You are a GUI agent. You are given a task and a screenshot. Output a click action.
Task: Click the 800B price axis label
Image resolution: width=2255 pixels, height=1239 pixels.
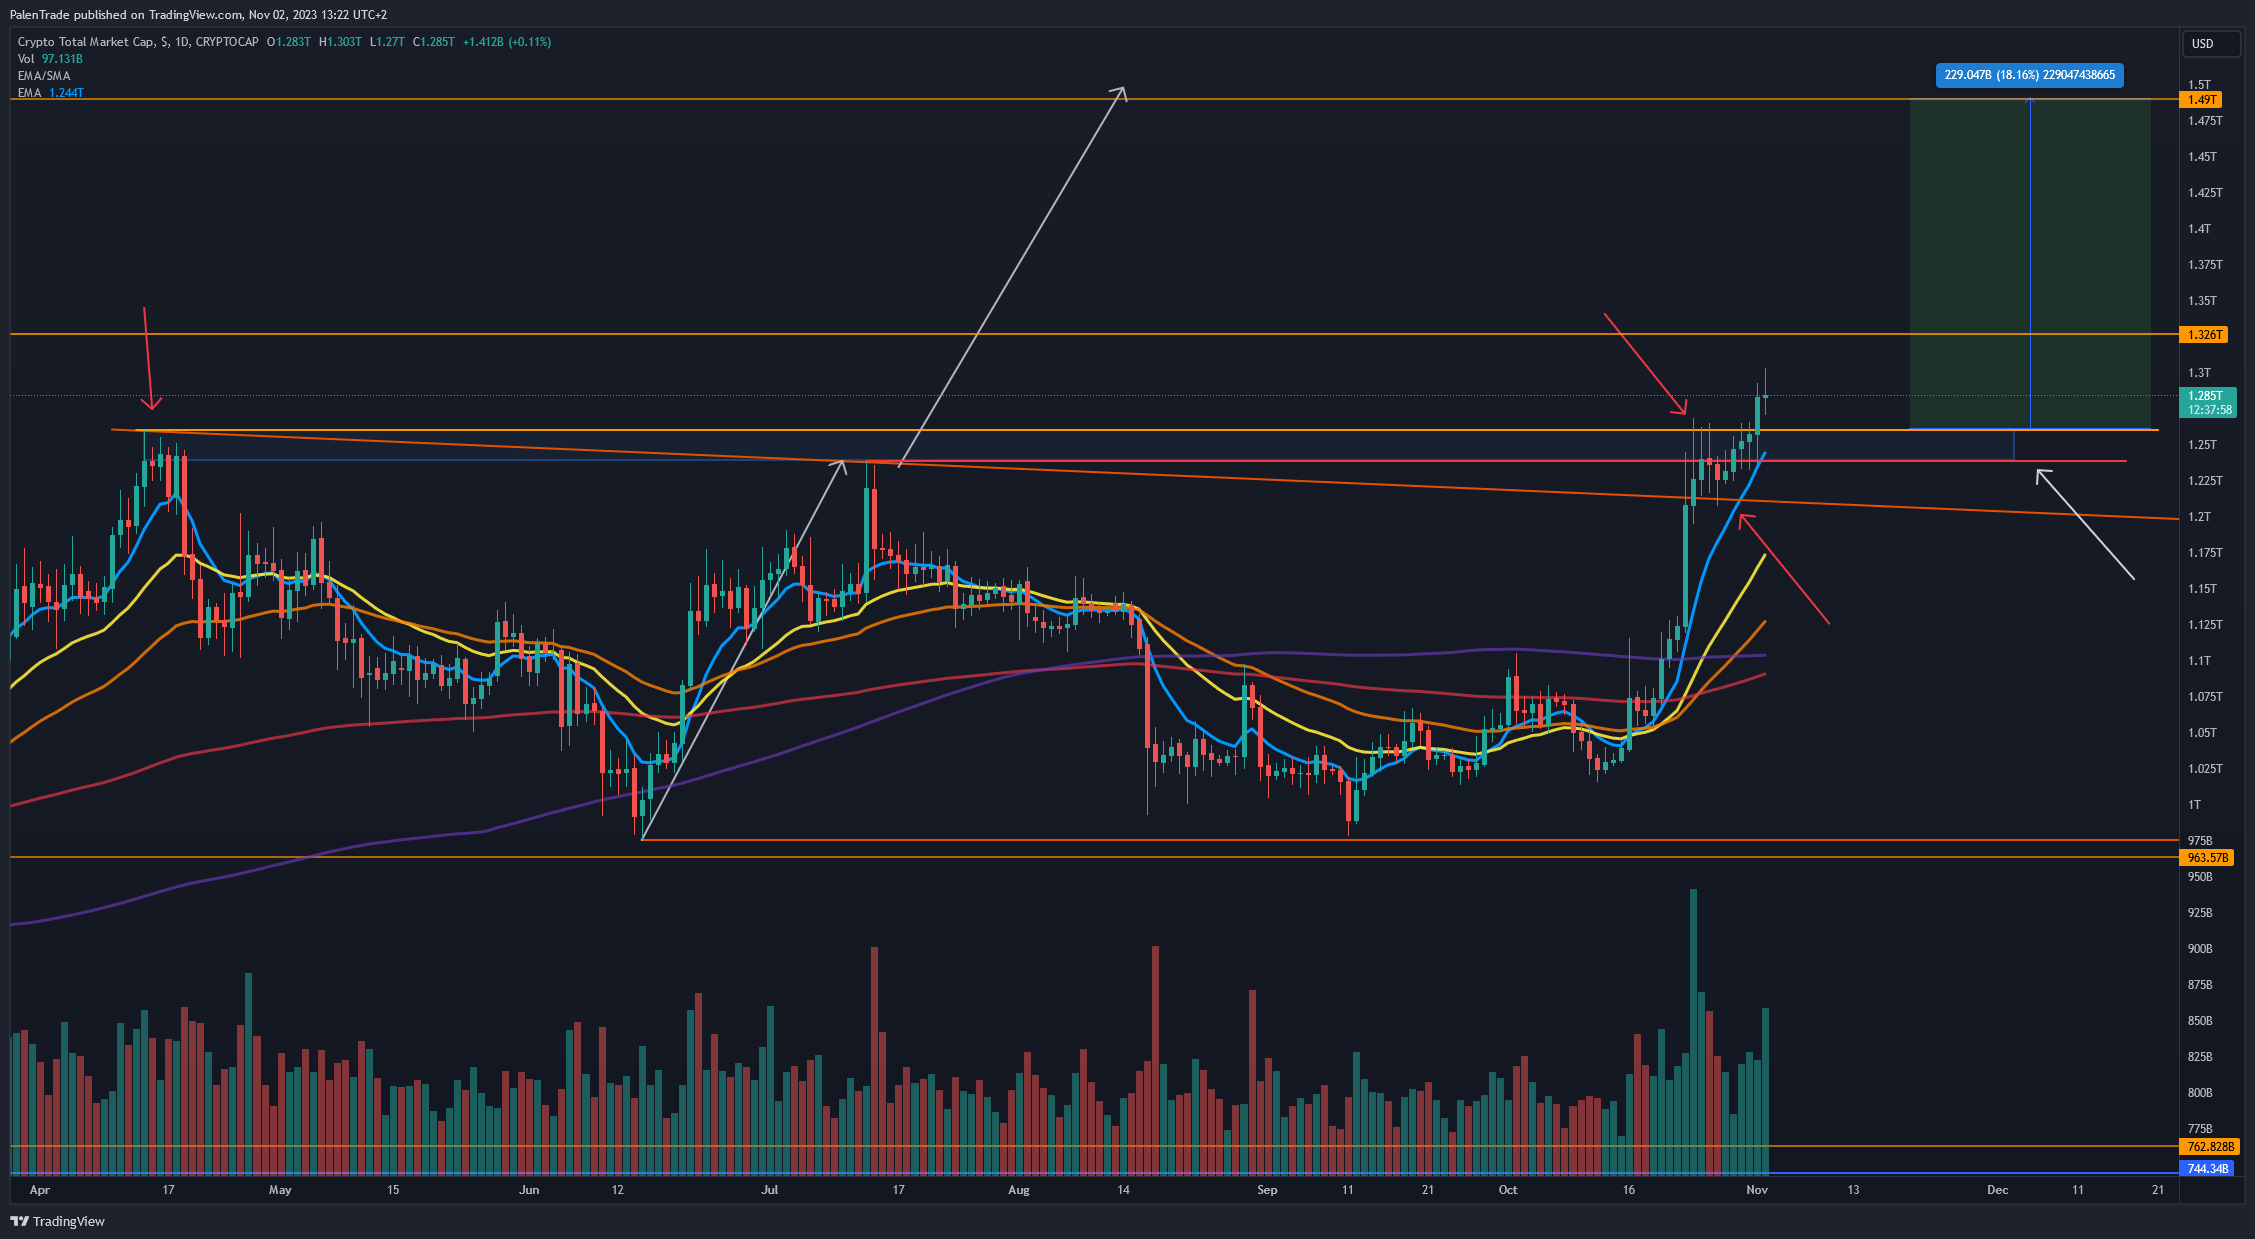tap(2200, 1093)
